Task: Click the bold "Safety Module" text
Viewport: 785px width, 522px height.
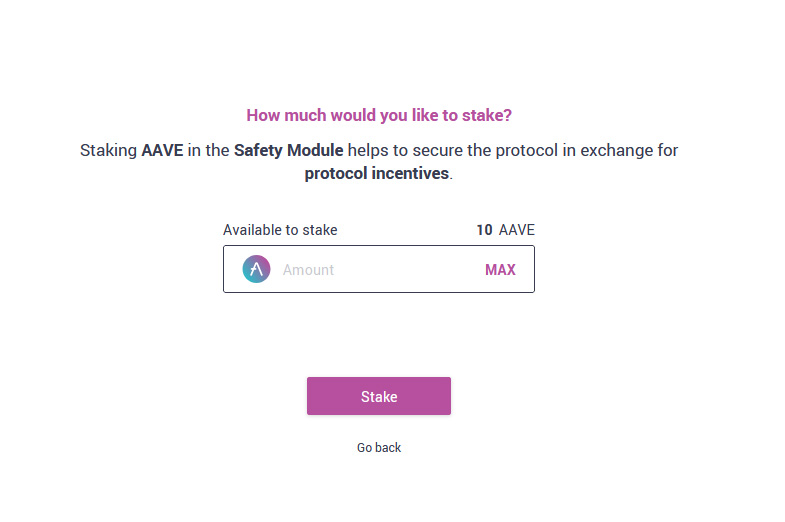Action: [288, 150]
